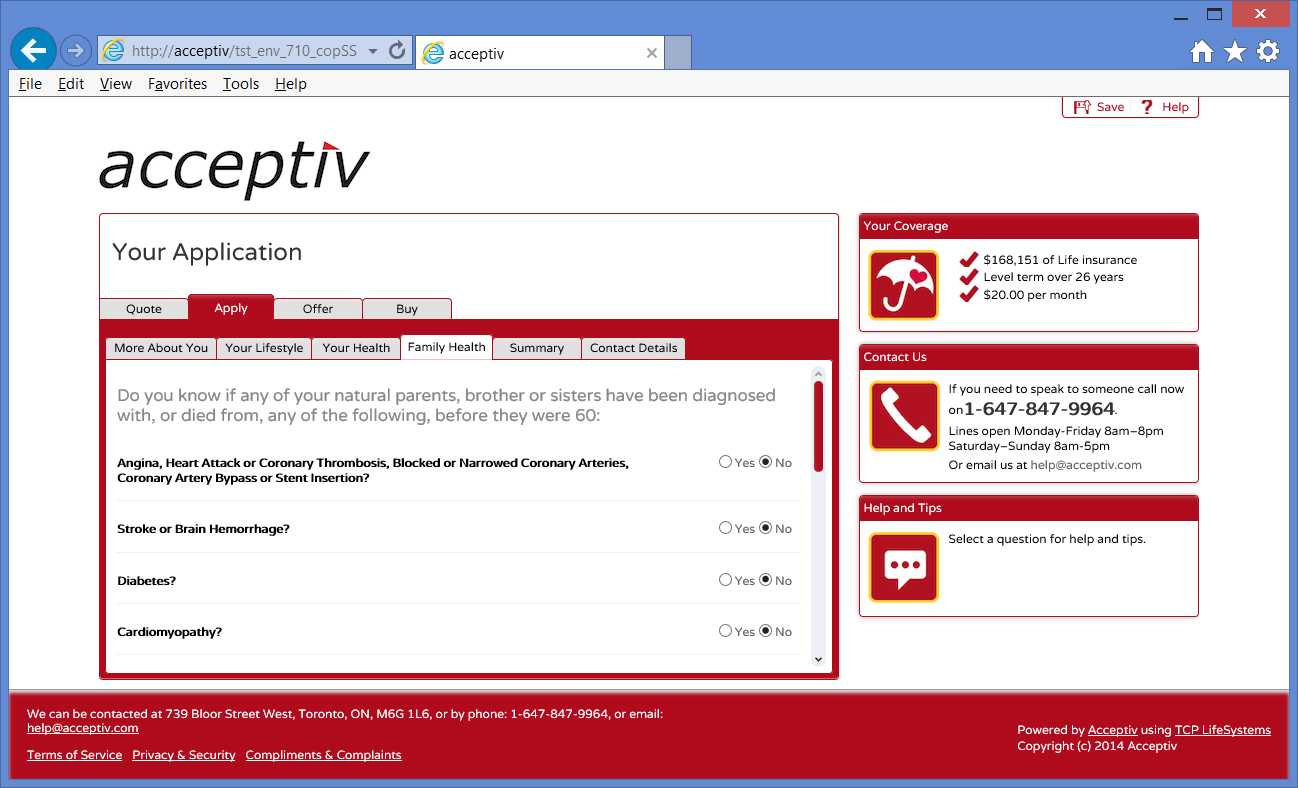
Task: Click the telephone Contact Us icon
Action: [x=903, y=416]
